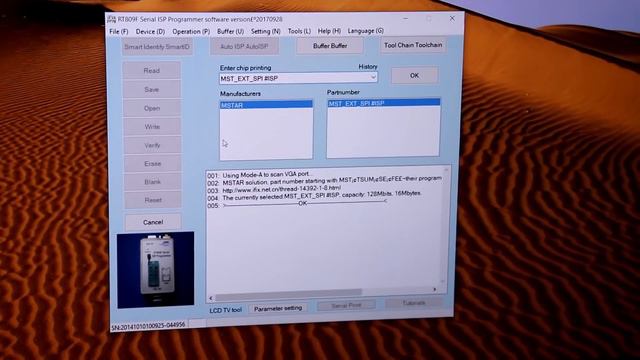
Task: Click the Read button
Action: pos(151,71)
